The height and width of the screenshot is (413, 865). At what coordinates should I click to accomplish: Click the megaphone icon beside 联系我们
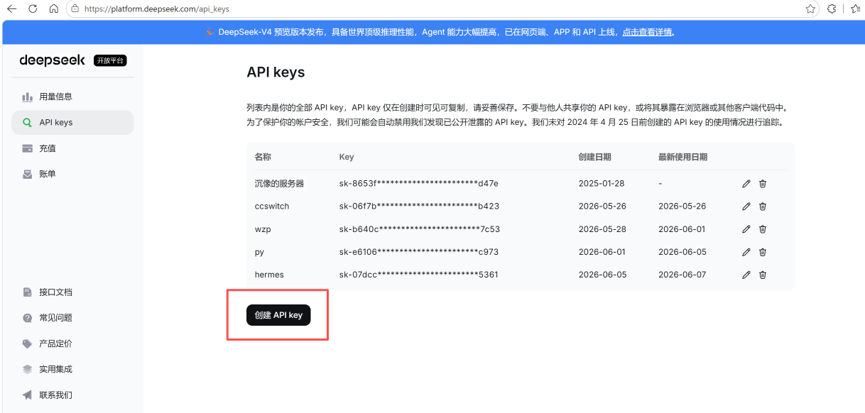coord(27,395)
